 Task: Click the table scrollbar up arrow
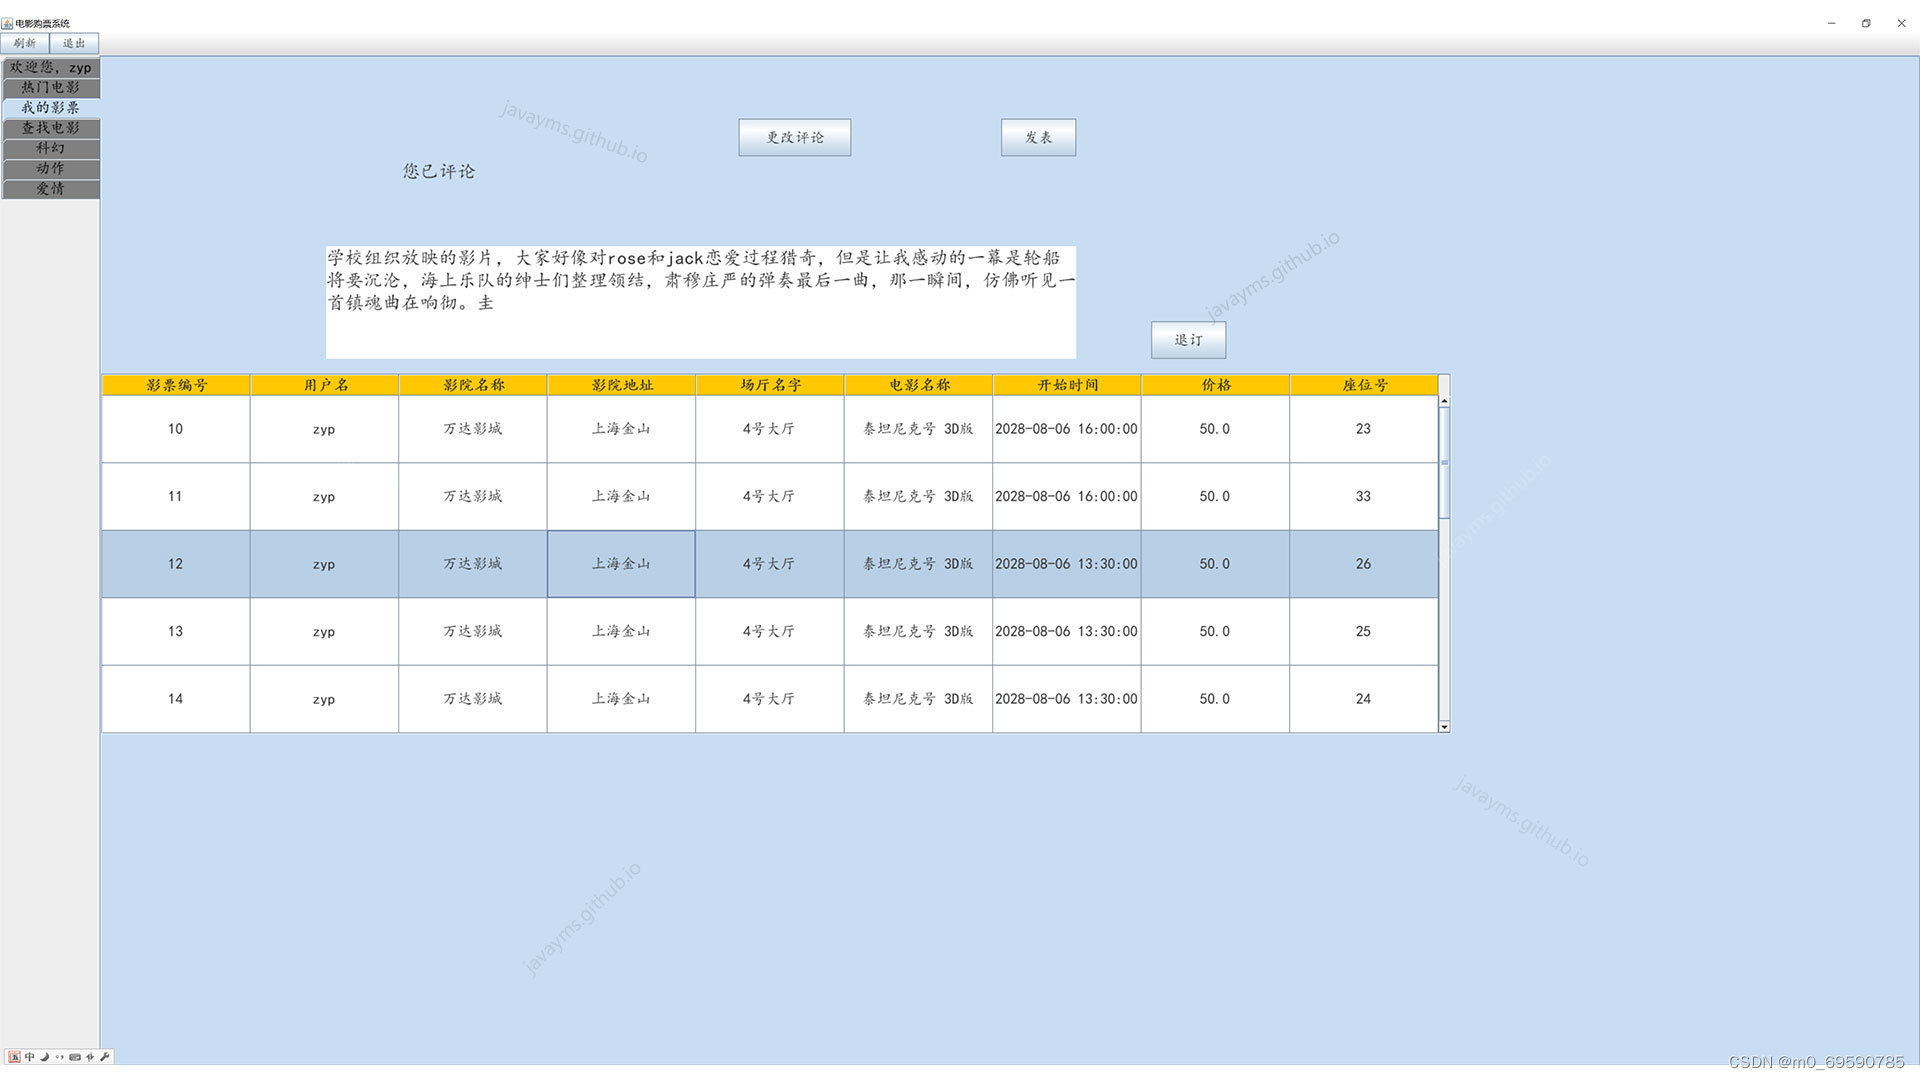point(1444,401)
